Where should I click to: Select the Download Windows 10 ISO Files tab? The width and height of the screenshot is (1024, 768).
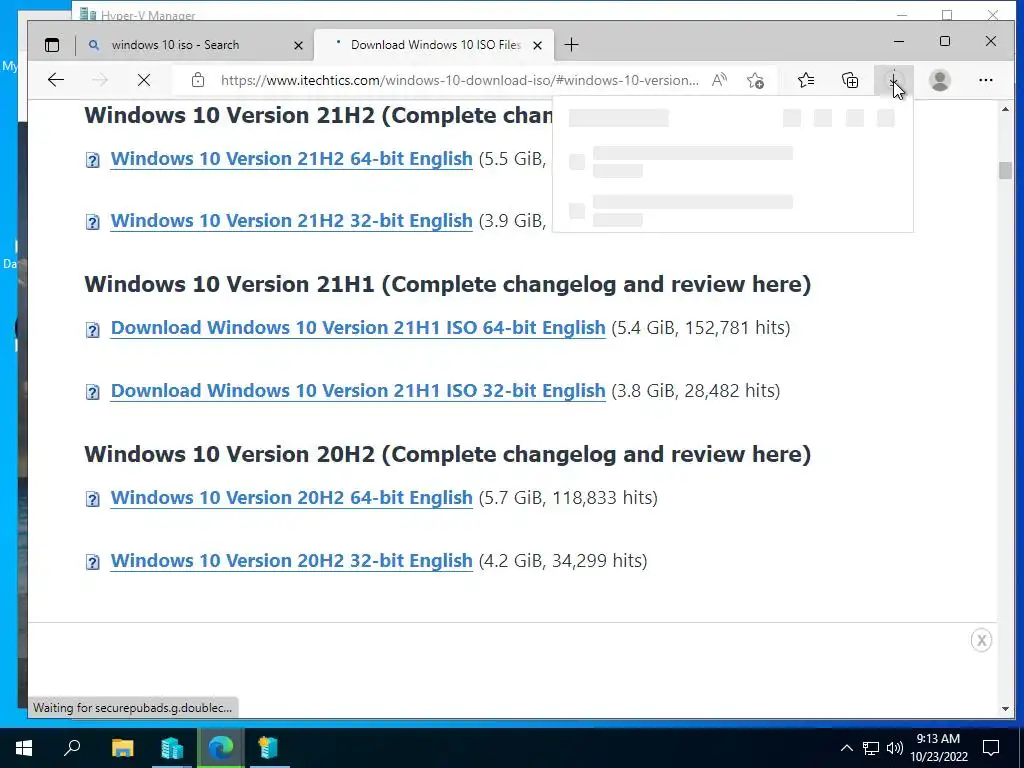tap(434, 45)
